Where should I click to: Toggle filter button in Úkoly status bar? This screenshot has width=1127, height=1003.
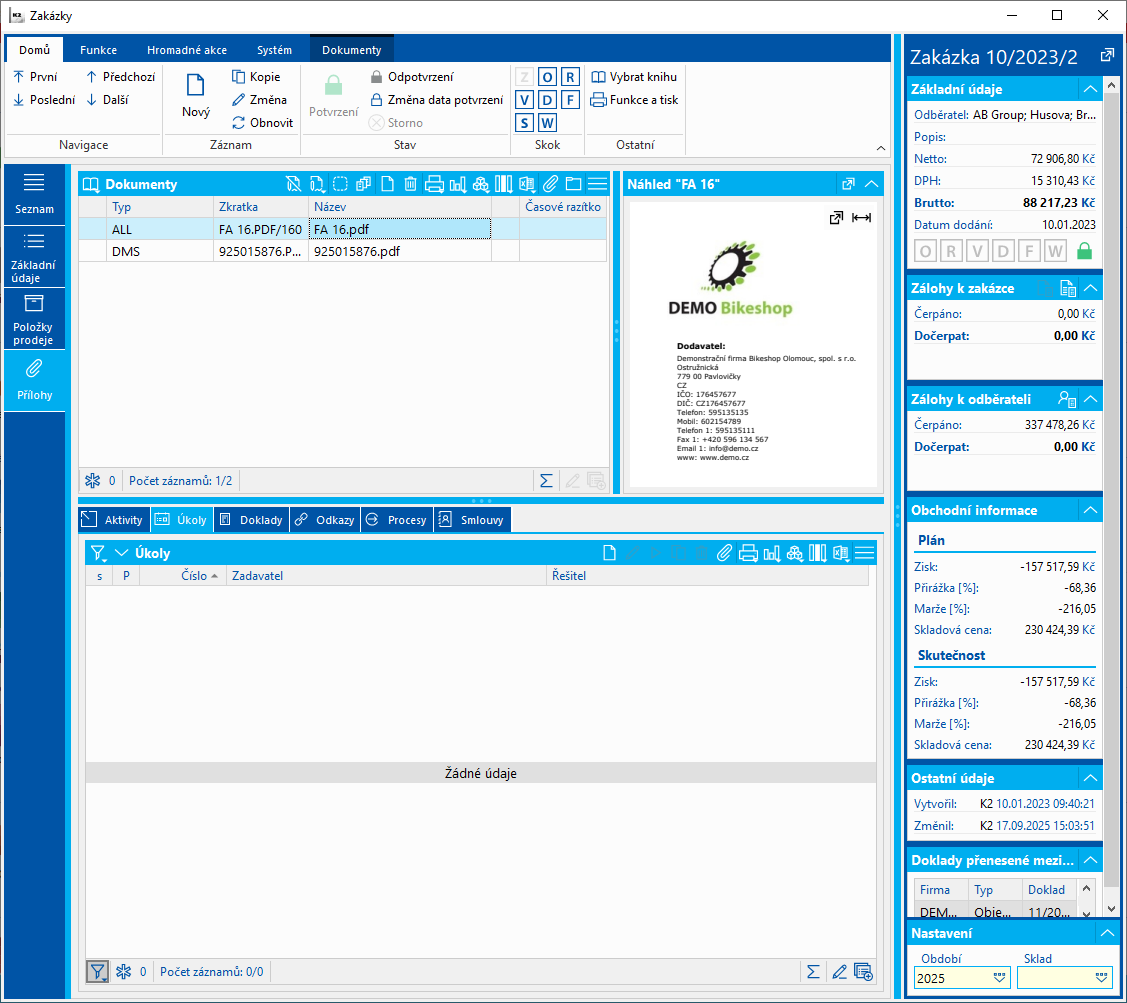97,972
